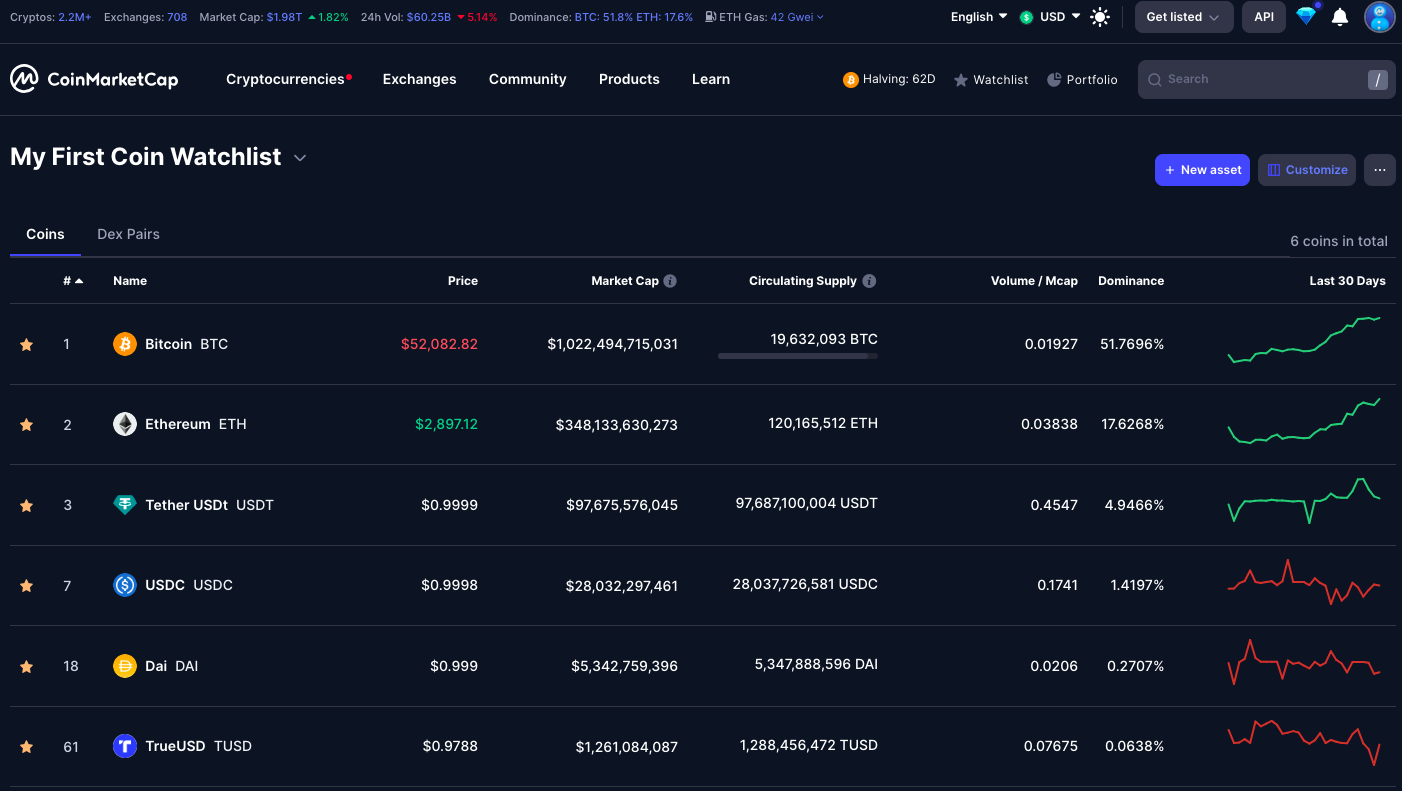Click the Portfolio pie chart icon

click(x=1054, y=79)
